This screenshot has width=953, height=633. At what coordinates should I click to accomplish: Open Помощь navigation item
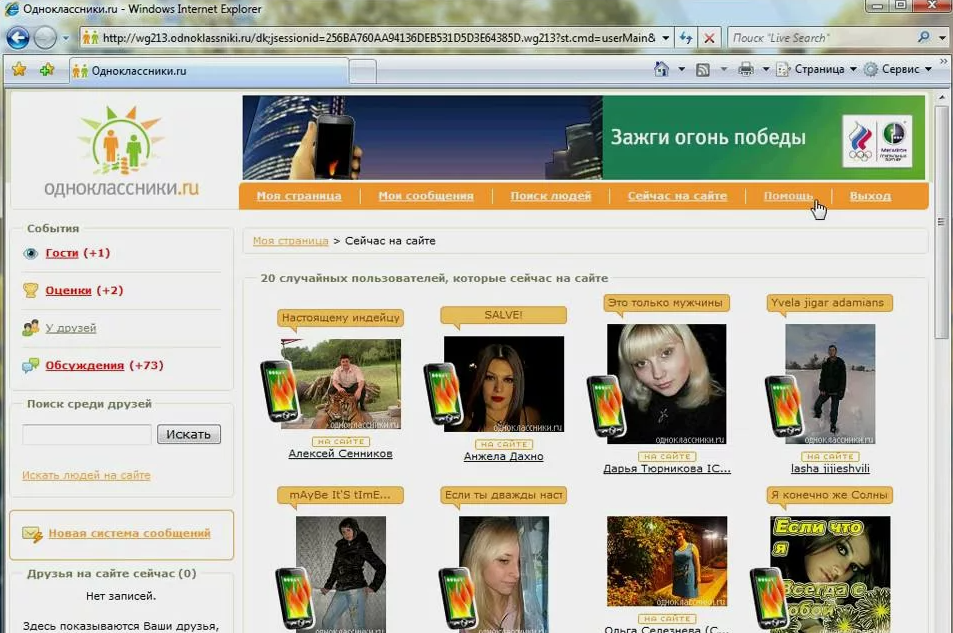tap(788, 196)
